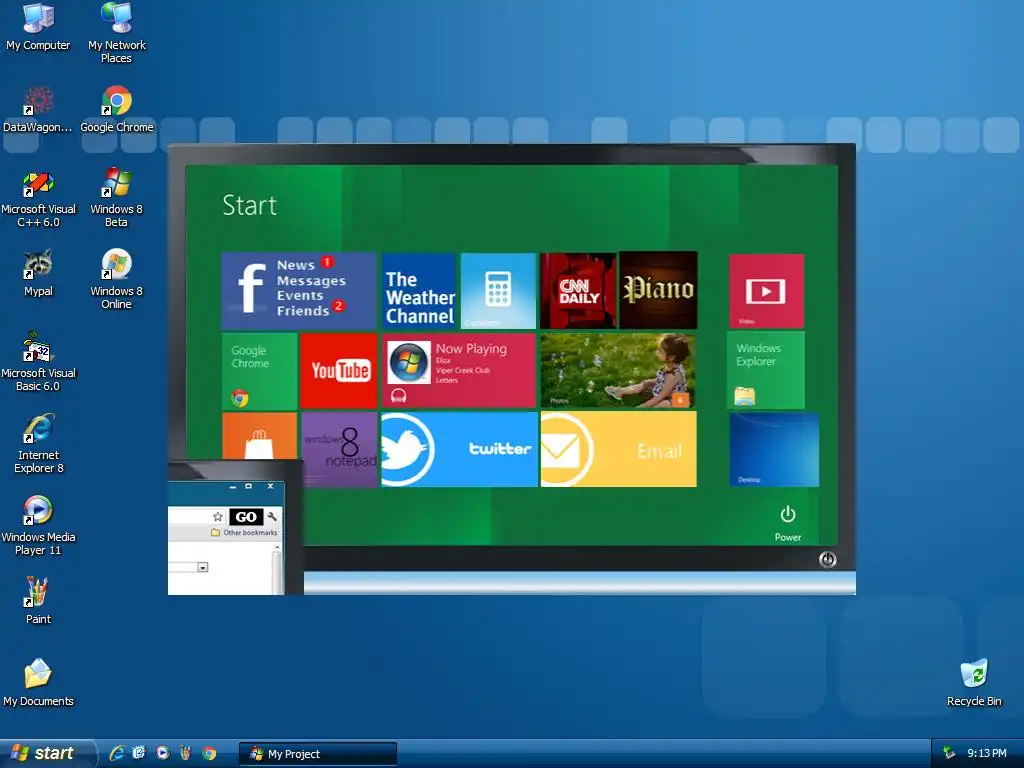
Task: Click the GO button in small browser
Action: [x=246, y=517]
